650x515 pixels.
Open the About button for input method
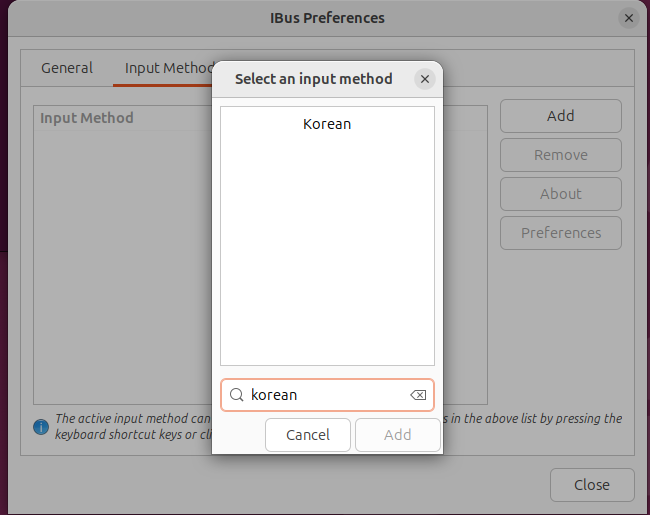[561, 194]
